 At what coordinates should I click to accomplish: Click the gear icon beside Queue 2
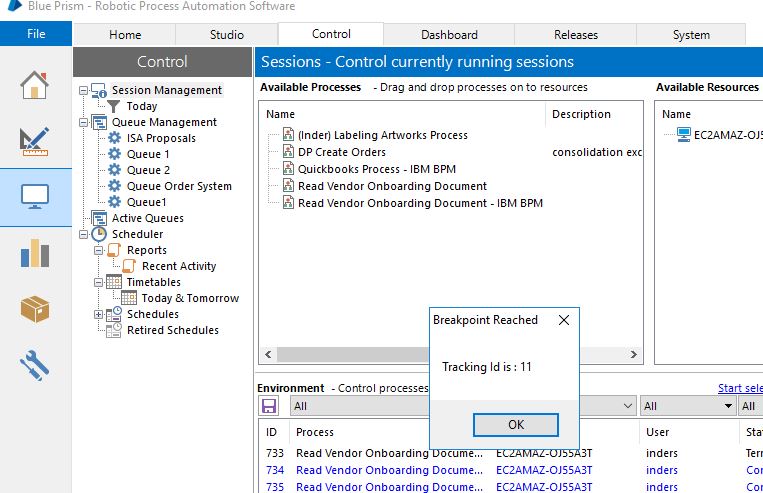point(114,170)
